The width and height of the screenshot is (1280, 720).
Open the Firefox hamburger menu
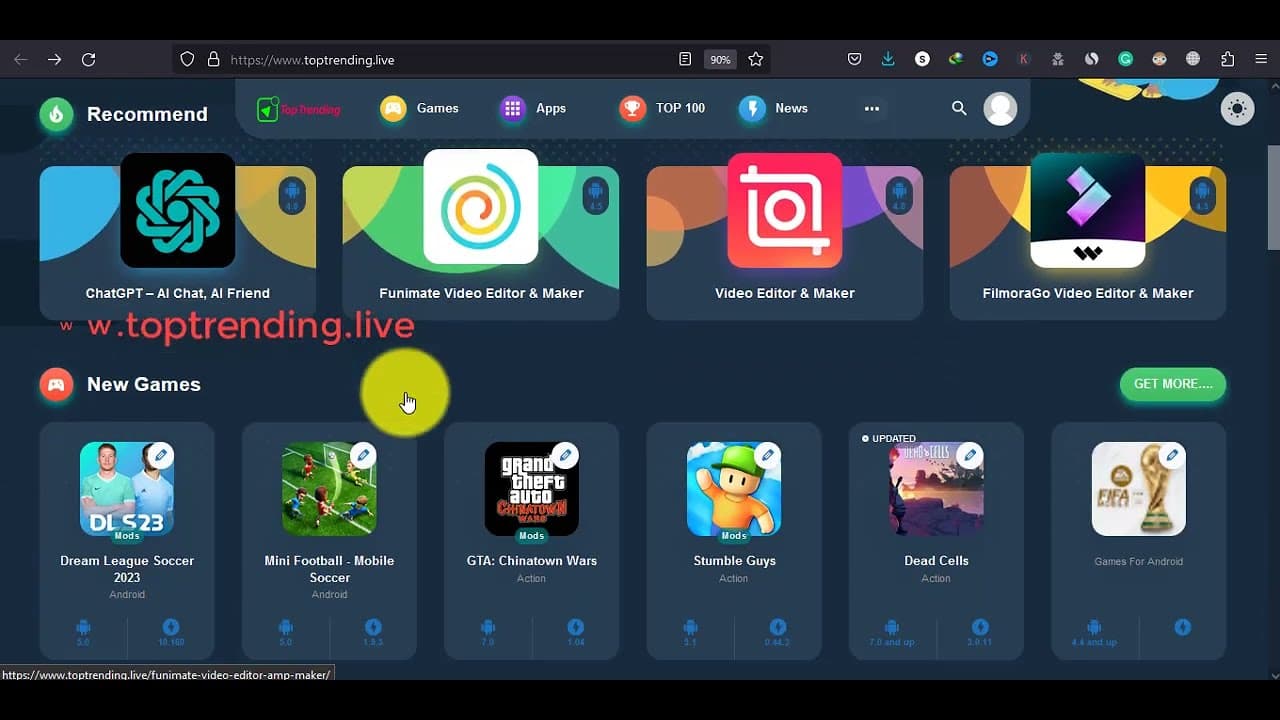(x=1261, y=60)
